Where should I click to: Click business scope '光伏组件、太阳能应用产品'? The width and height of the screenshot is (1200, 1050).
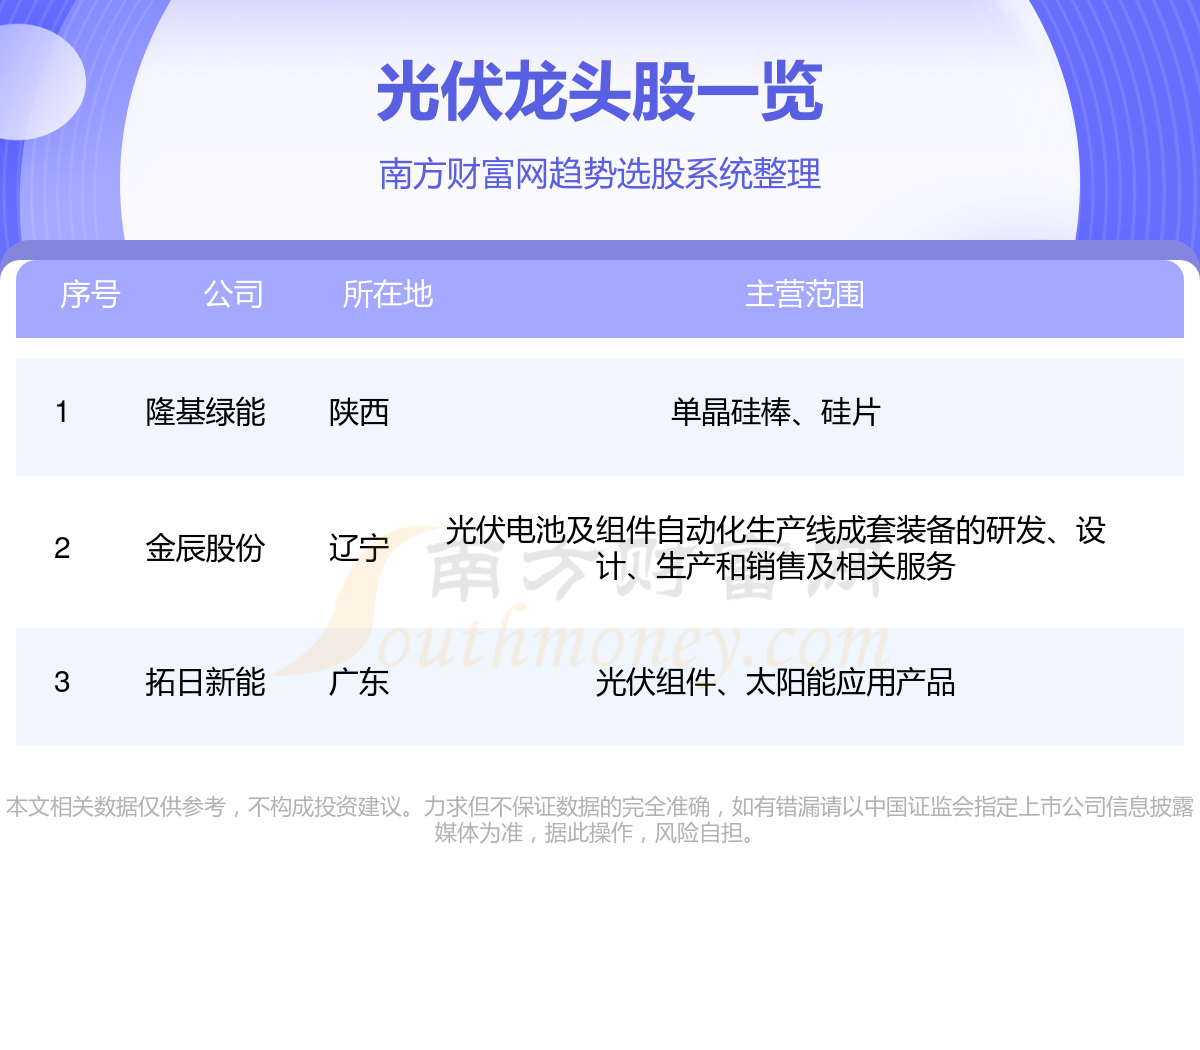776,682
